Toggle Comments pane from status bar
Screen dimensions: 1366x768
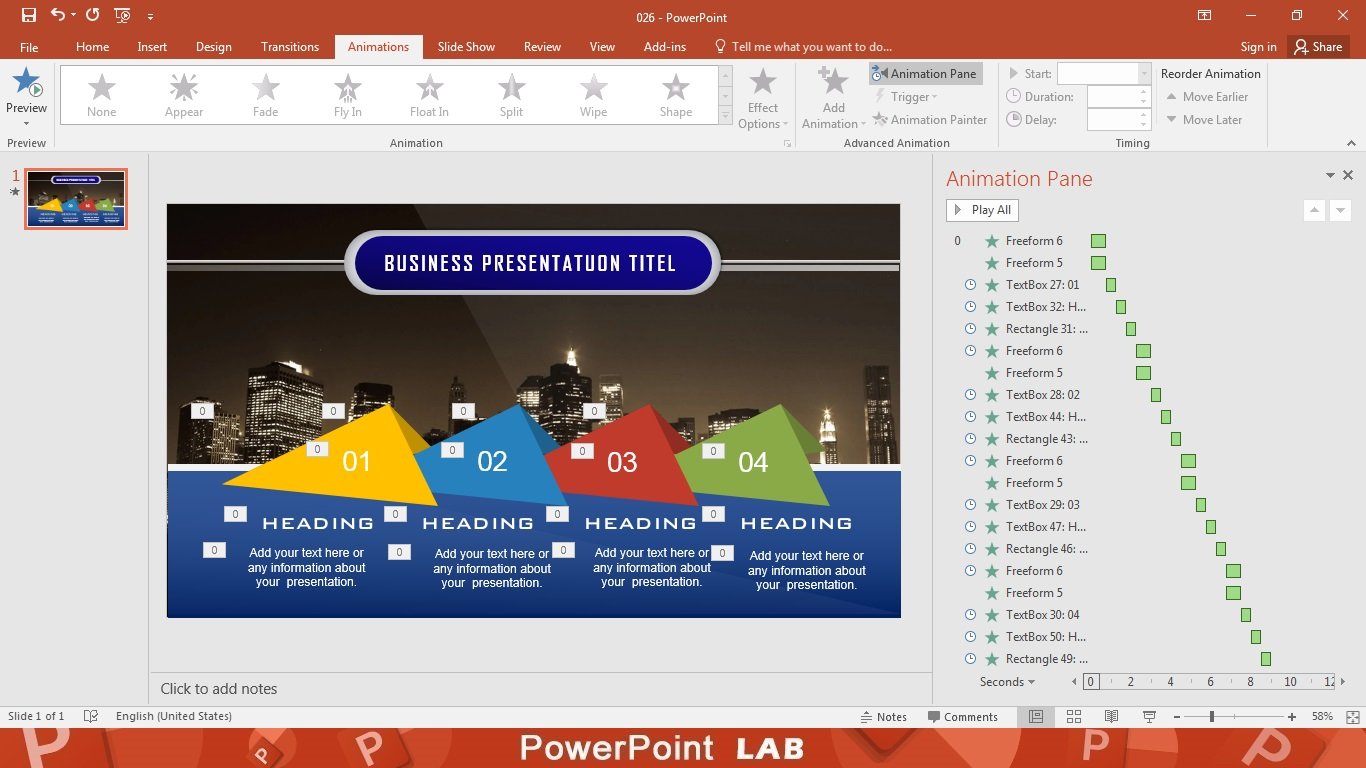click(963, 717)
